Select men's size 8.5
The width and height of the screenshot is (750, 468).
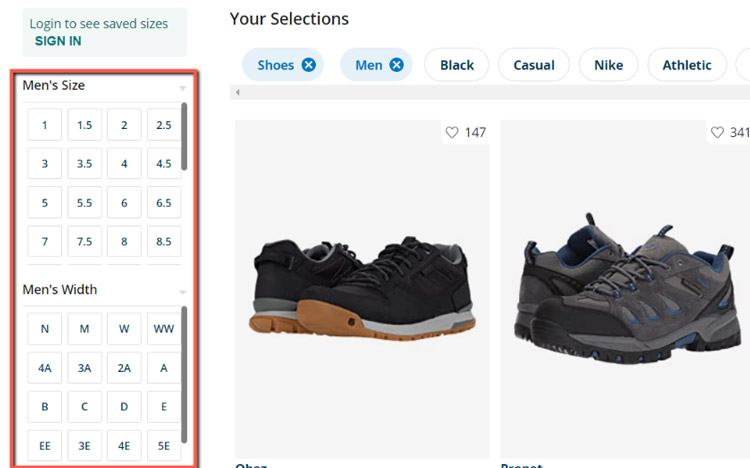(x=164, y=242)
